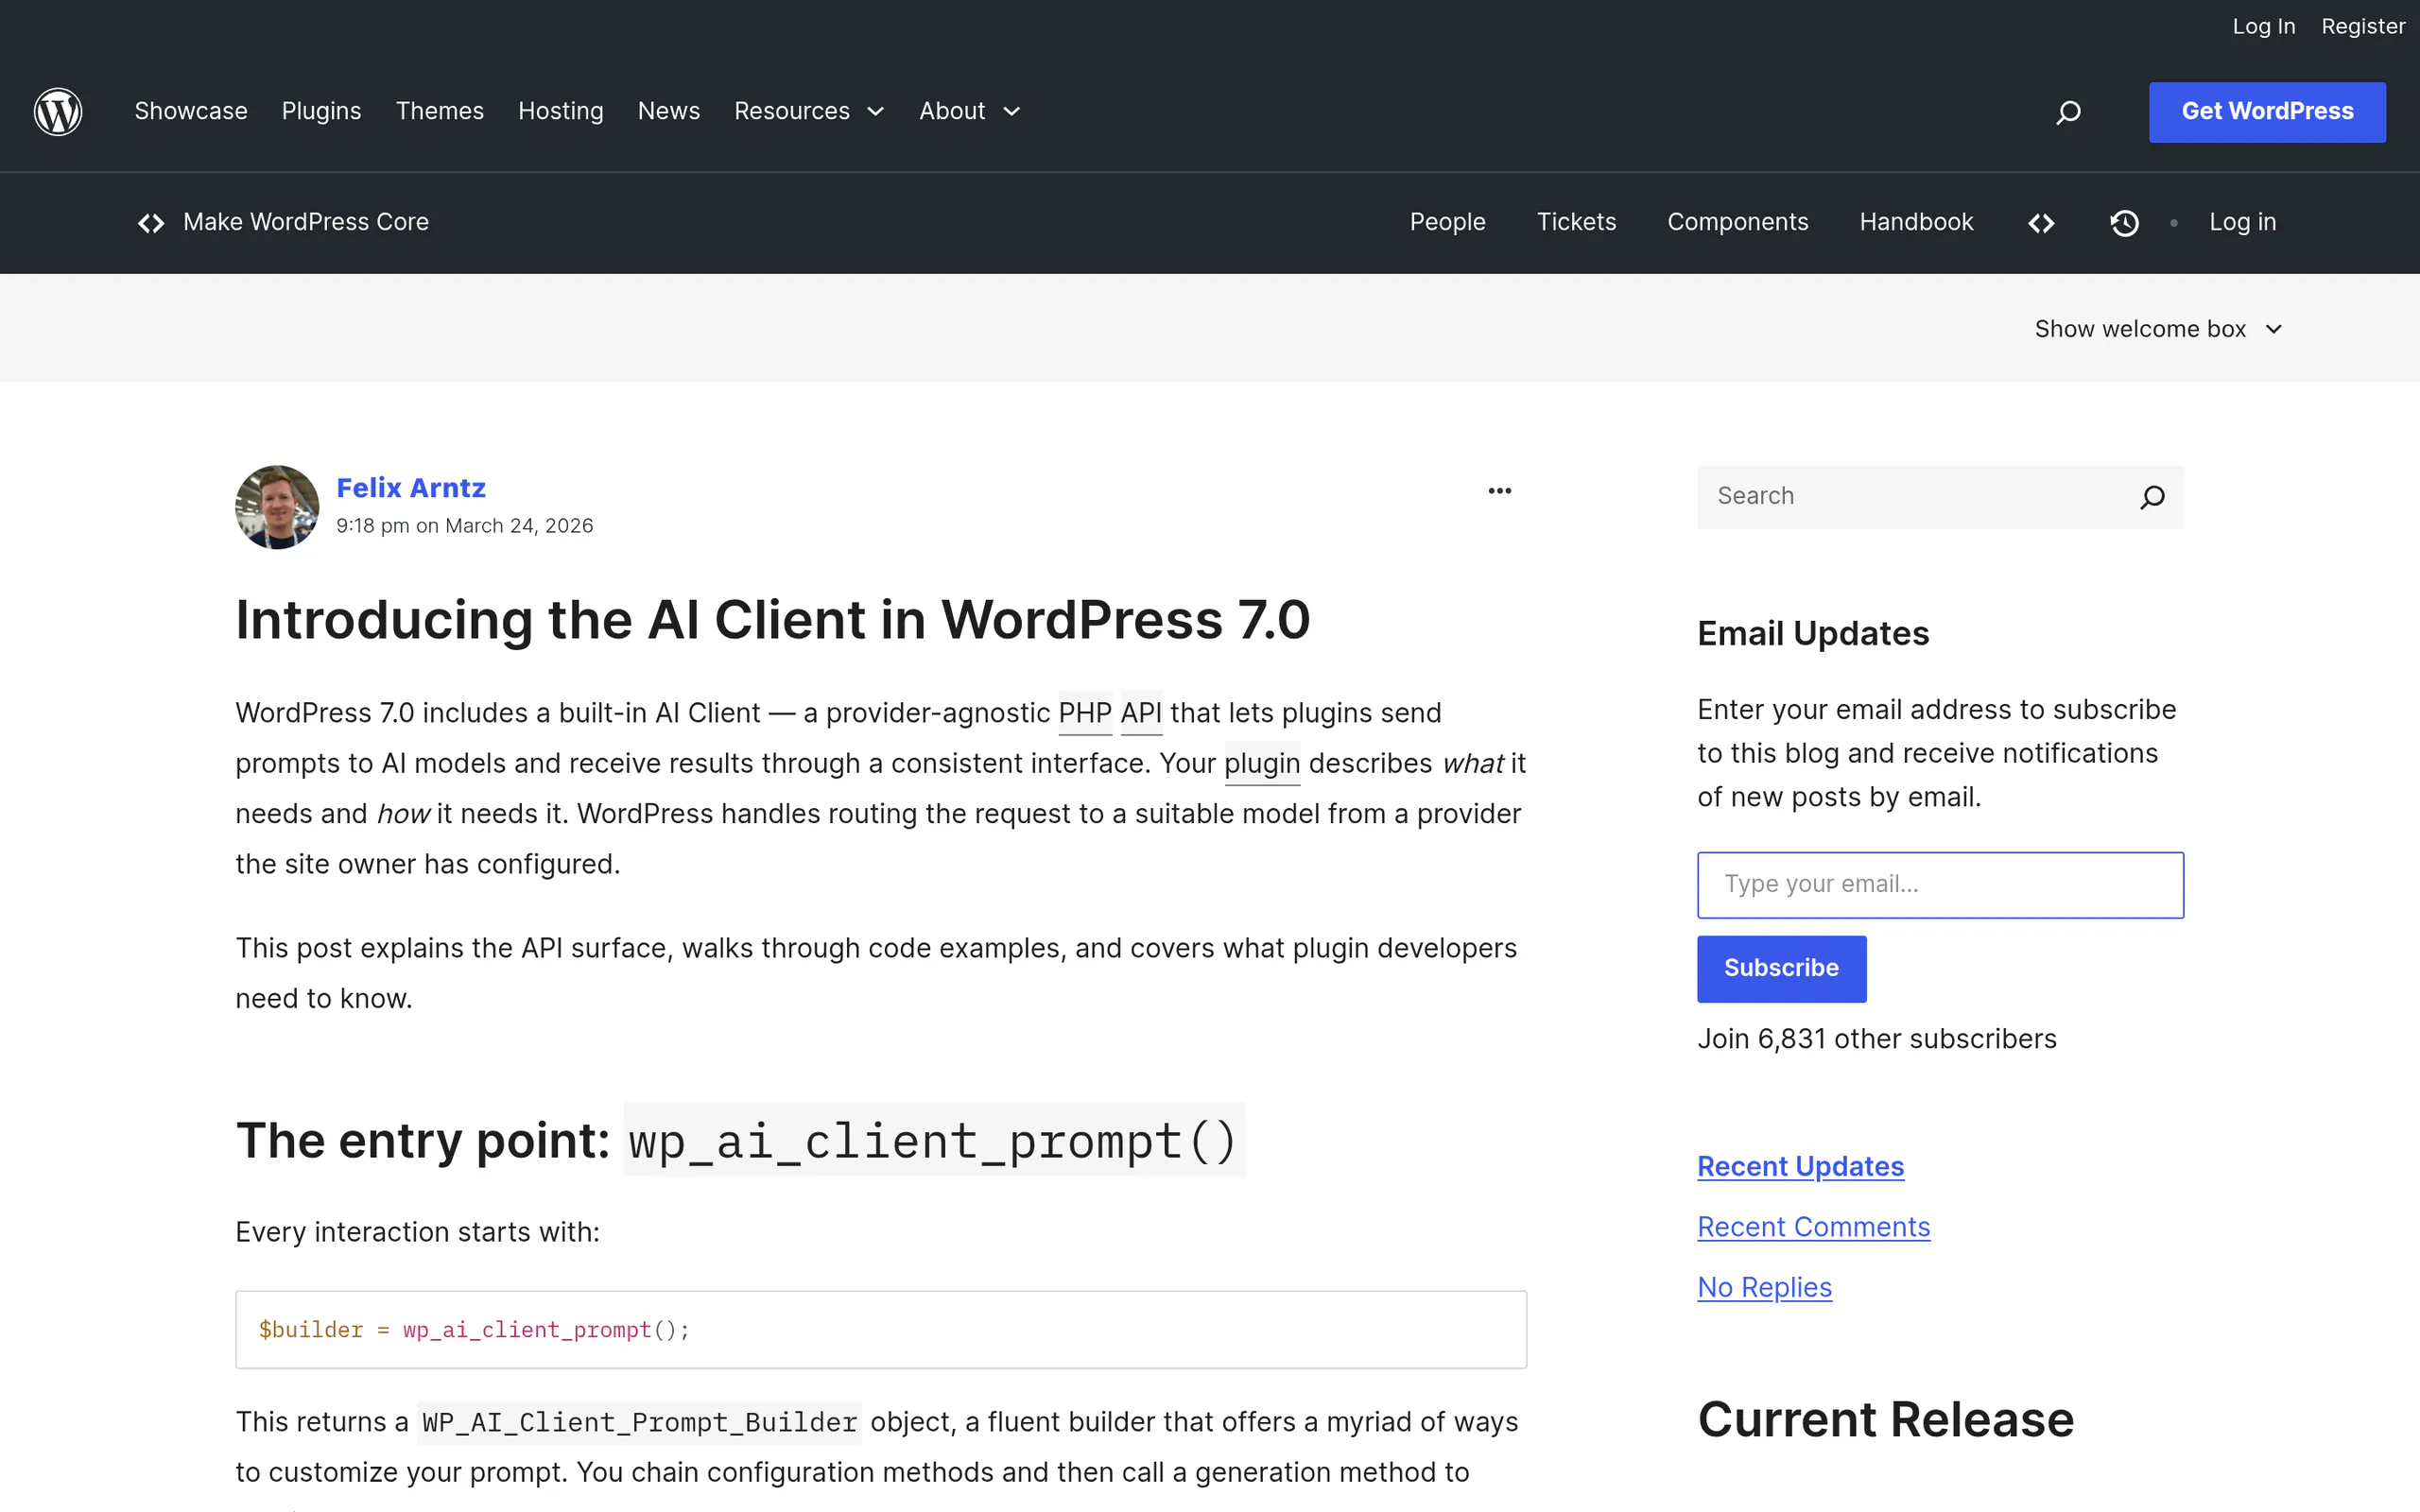Click the $builder code block
Viewport: 2420px width, 1512px height.
(881, 1330)
